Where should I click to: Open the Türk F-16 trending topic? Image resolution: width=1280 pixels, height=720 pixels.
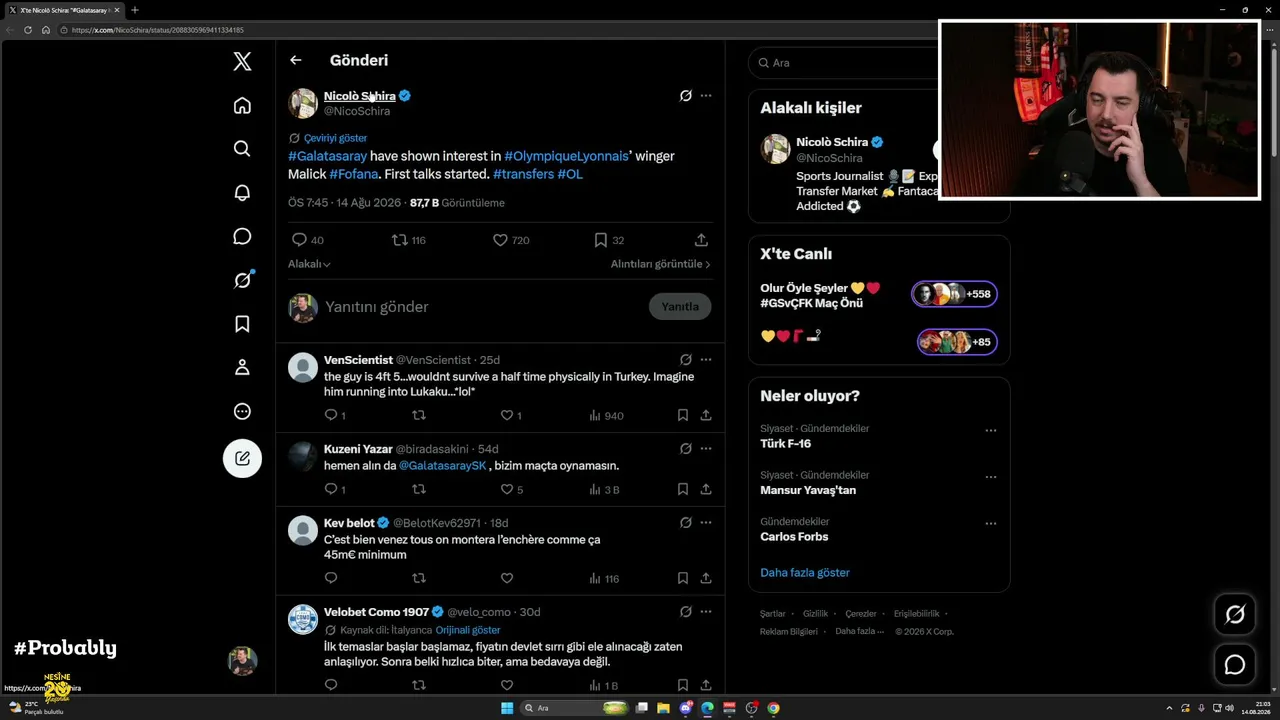tap(786, 444)
